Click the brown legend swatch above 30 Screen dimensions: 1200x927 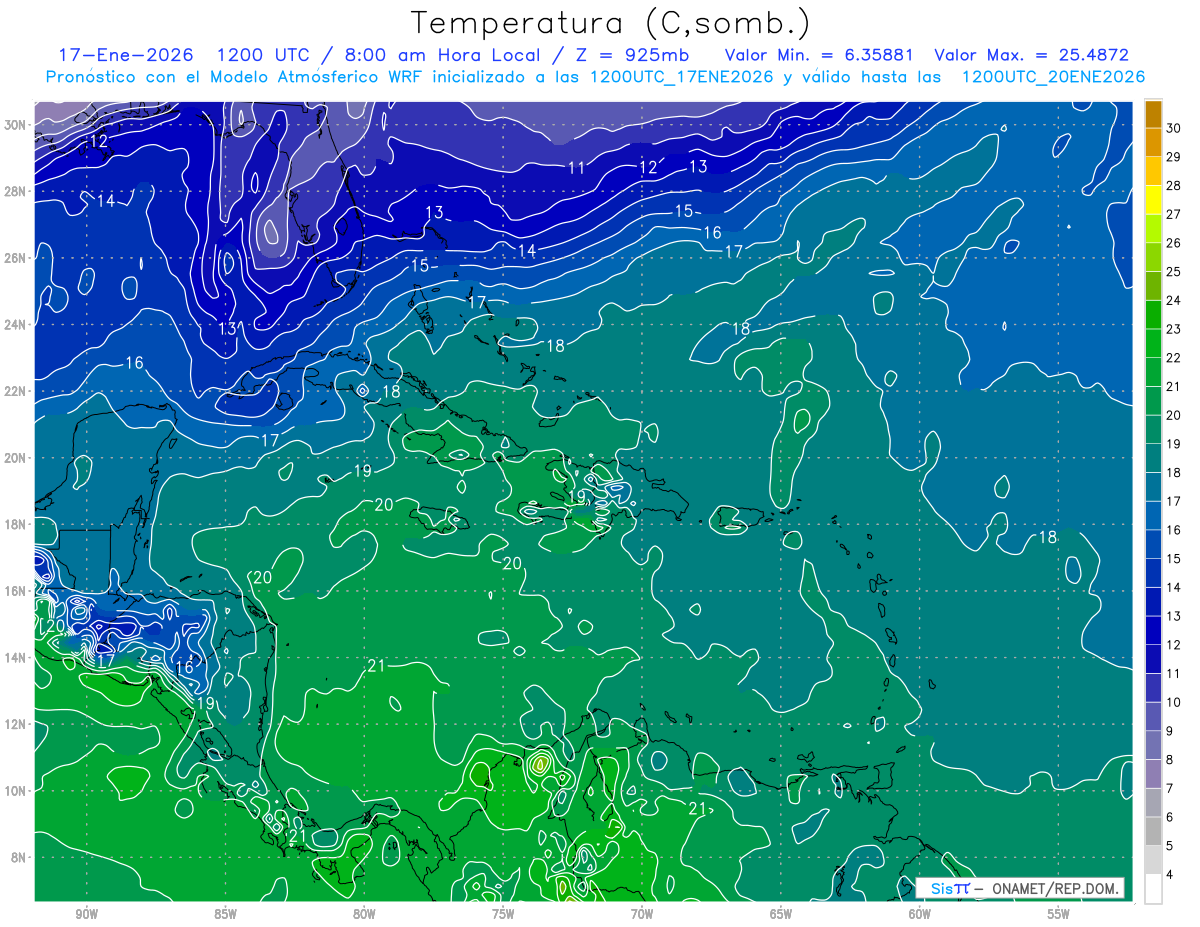pyautogui.click(x=1153, y=114)
